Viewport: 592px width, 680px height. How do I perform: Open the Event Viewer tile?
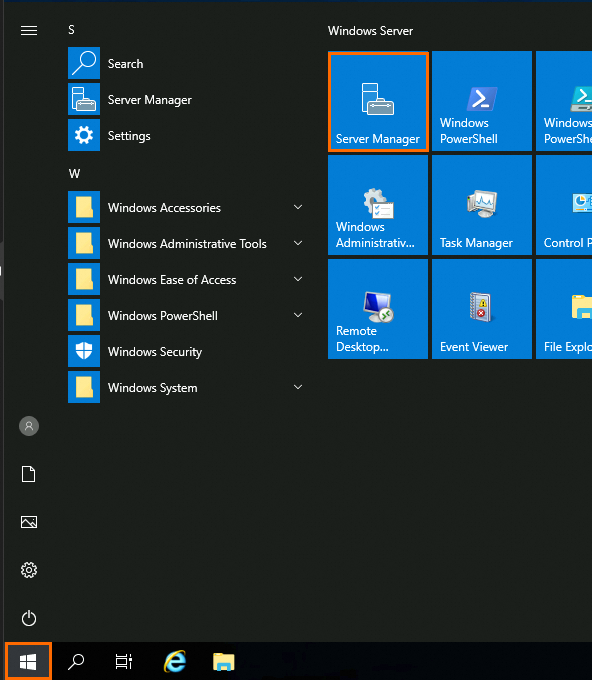tap(482, 309)
